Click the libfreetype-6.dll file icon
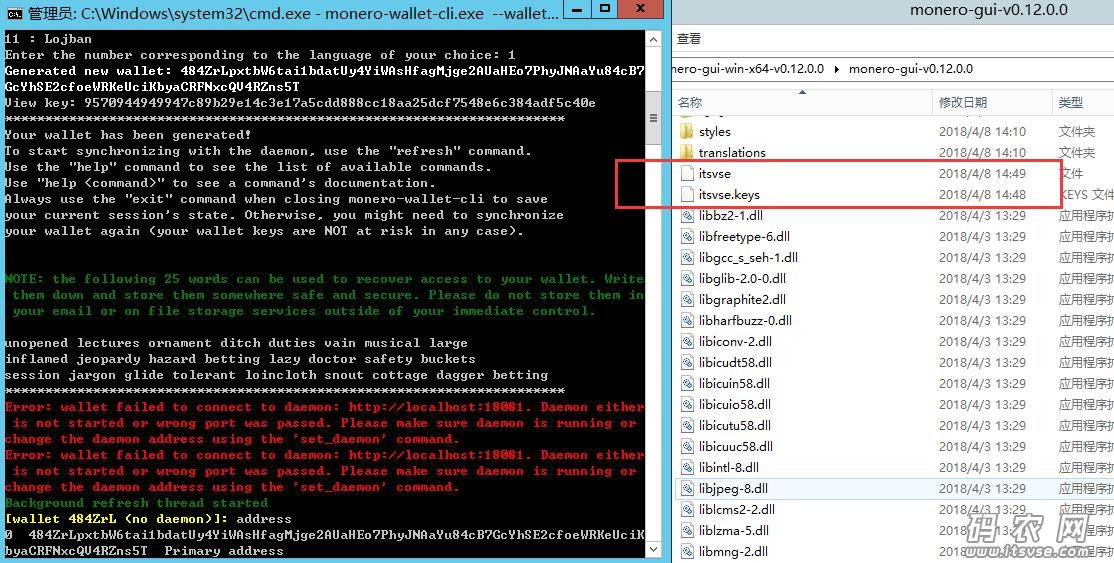This screenshot has height=563, width=1114. point(686,236)
